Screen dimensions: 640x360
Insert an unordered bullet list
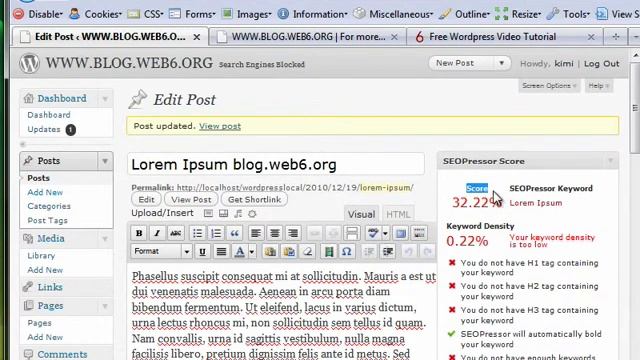[x=198, y=233]
